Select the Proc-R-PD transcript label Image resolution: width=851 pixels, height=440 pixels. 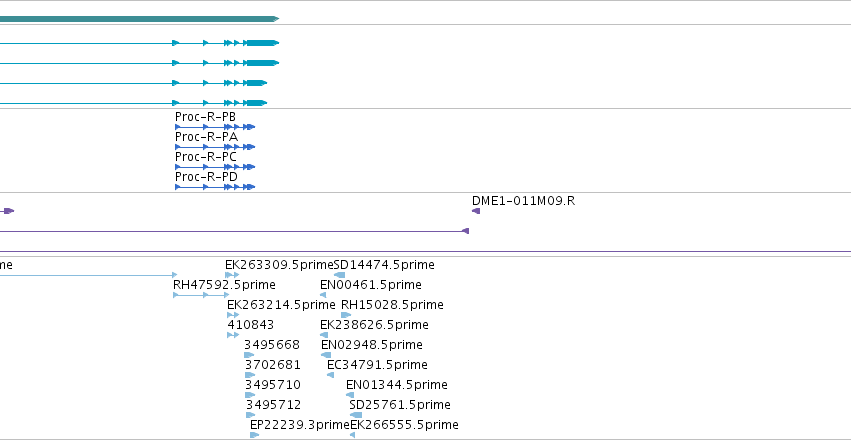coord(206,177)
